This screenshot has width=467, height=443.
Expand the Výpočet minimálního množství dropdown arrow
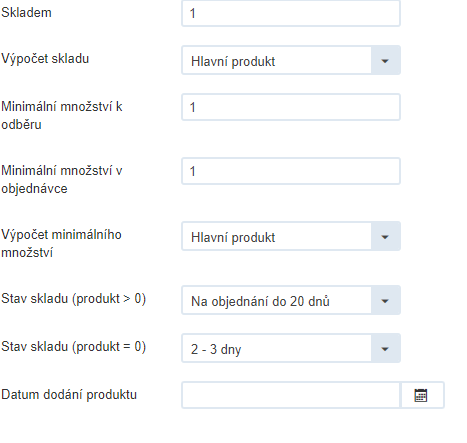385,237
